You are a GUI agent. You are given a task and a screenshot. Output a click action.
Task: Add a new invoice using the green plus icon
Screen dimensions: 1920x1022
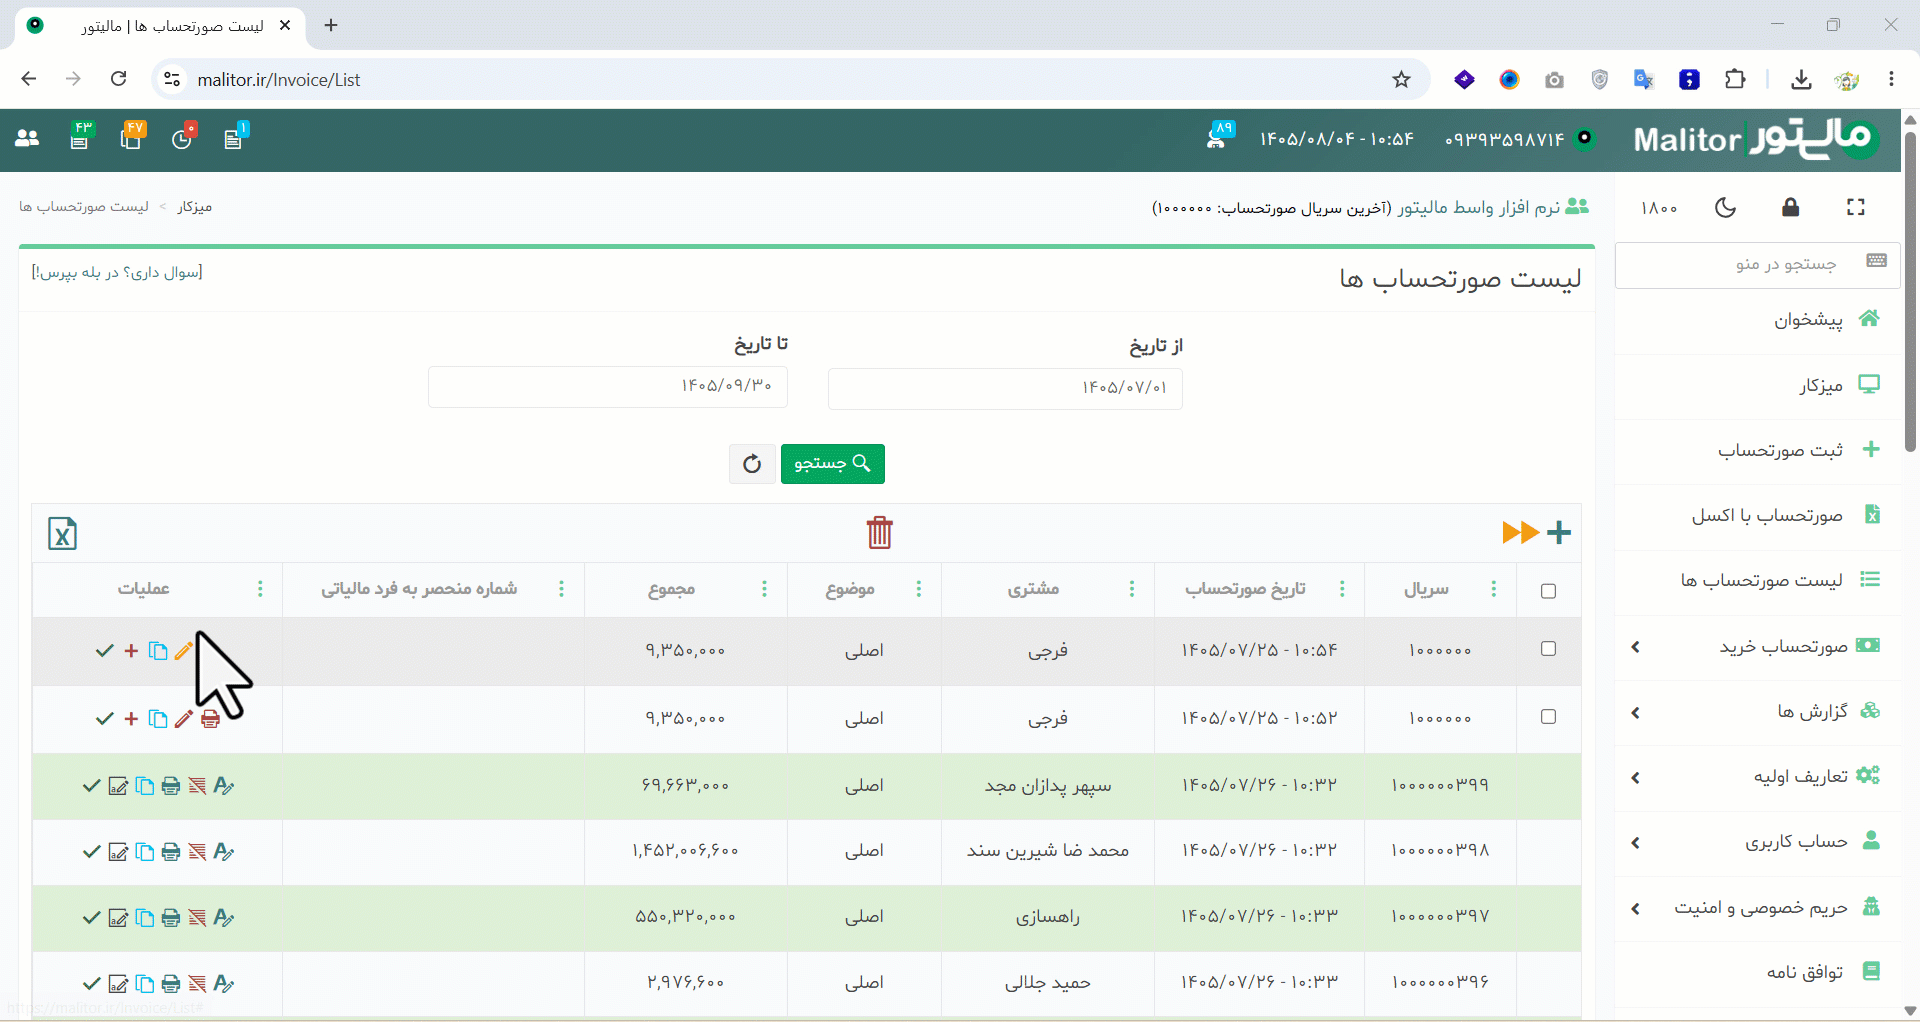click(x=1559, y=532)
